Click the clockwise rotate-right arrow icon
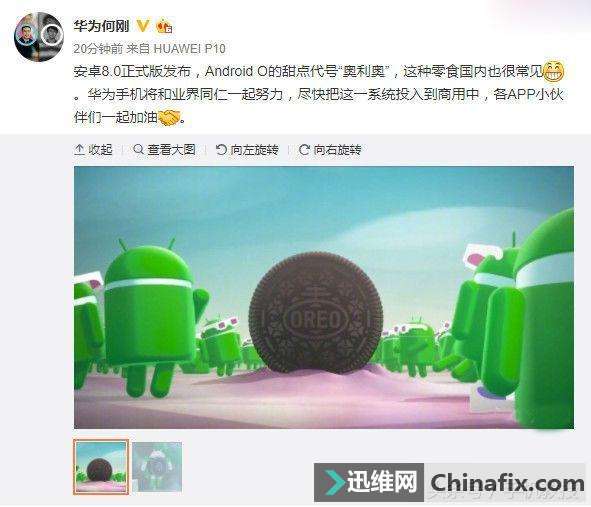 pyautogui.click(x=304, y=150)
